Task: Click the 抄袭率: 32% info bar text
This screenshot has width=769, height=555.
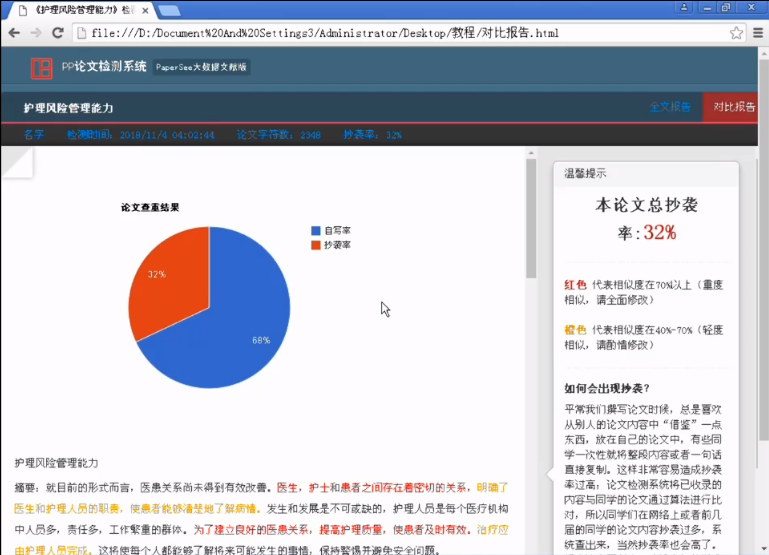Action: tap(372, 135)
